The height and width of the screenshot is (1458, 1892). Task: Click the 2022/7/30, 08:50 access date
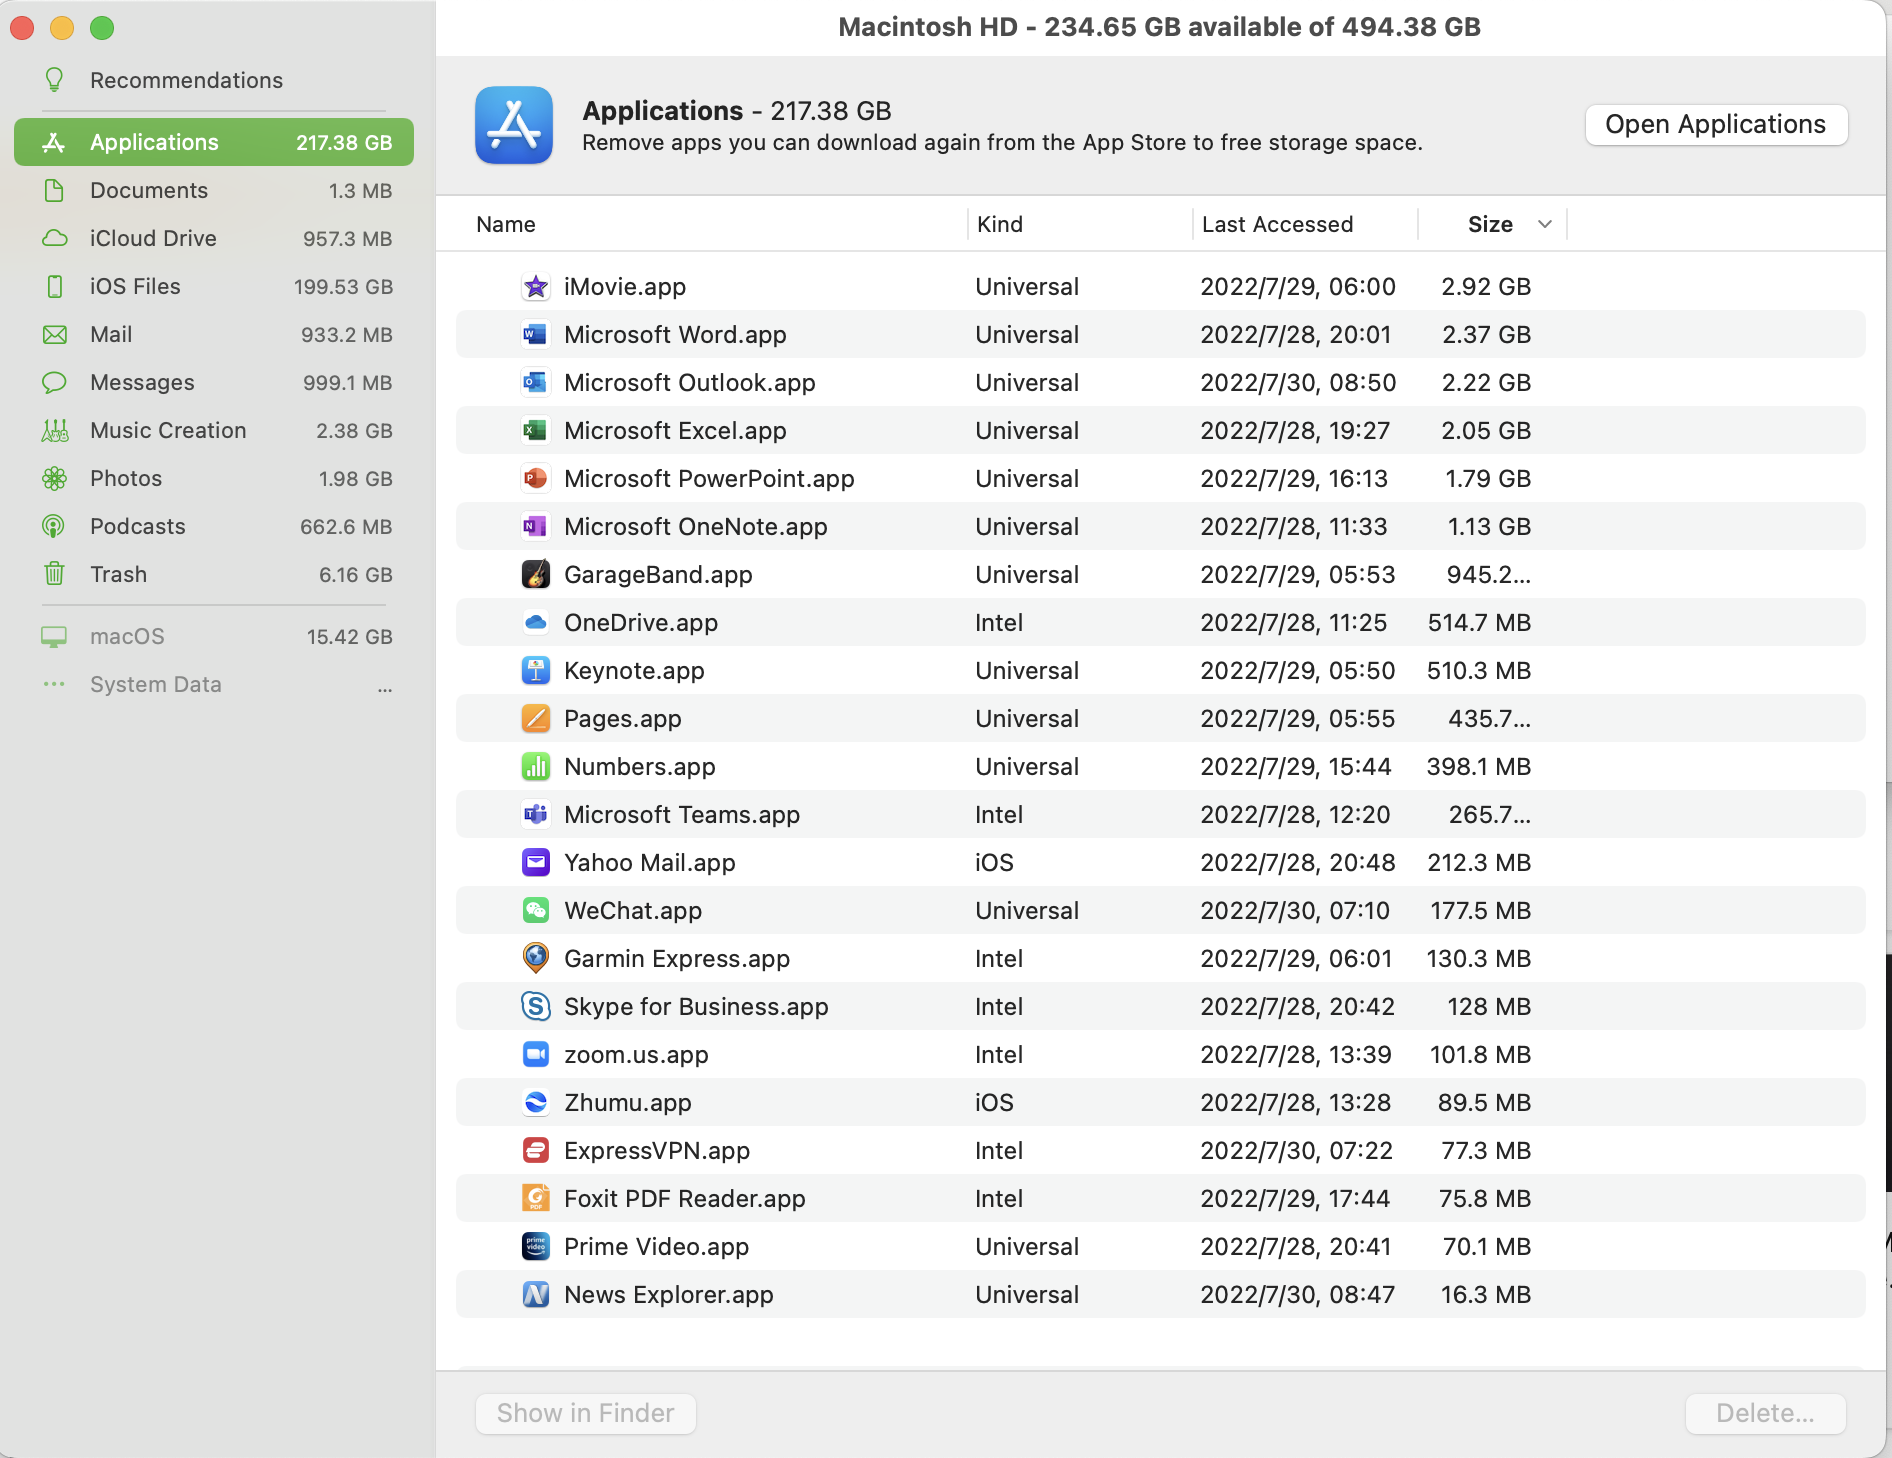point(1298,383)
